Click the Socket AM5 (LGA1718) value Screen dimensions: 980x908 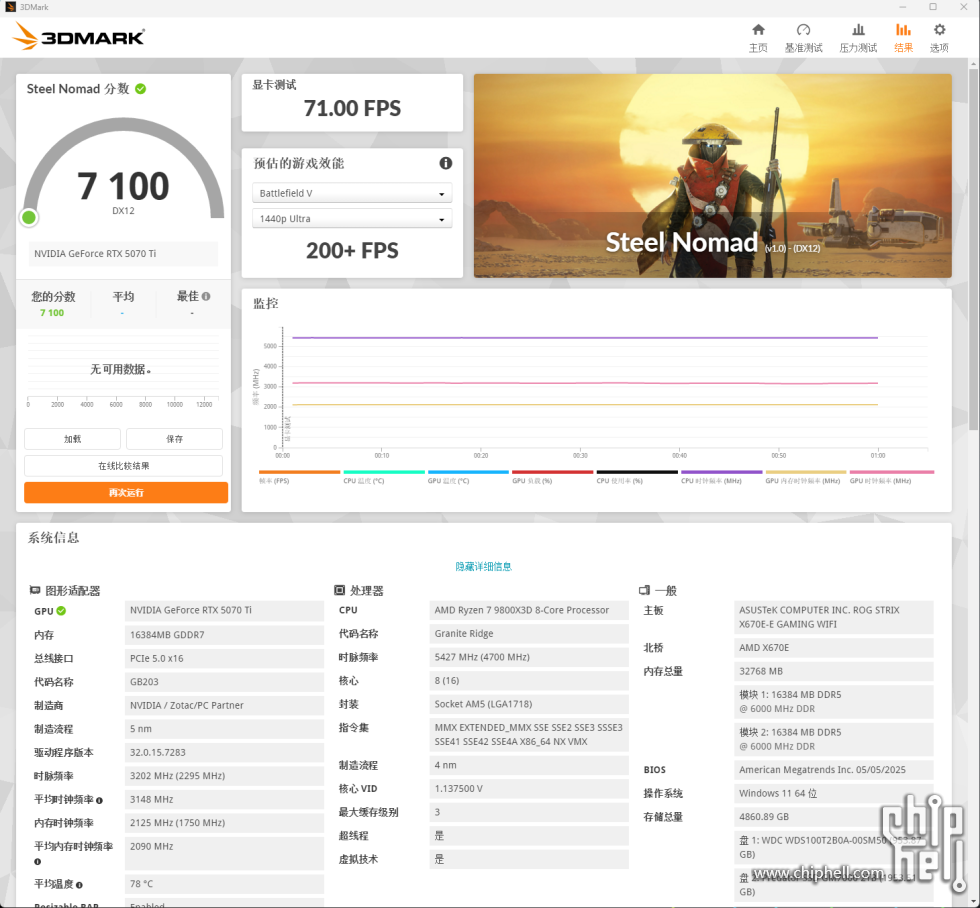point(529,704)
